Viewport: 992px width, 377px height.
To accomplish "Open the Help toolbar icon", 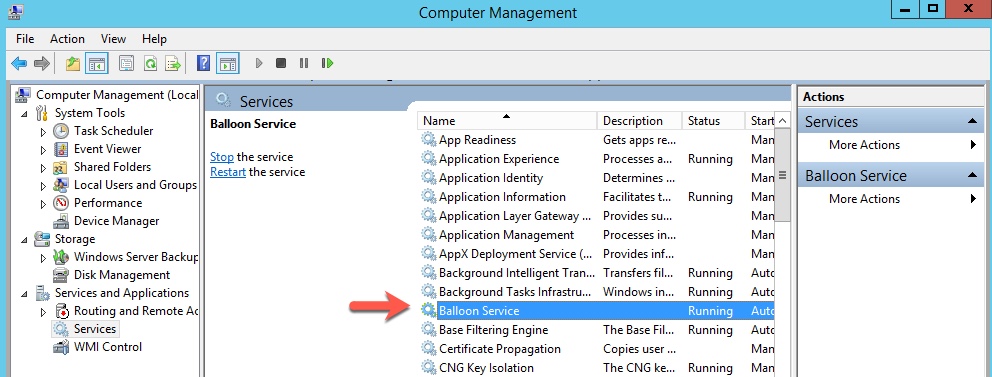I will pos(203,63).
